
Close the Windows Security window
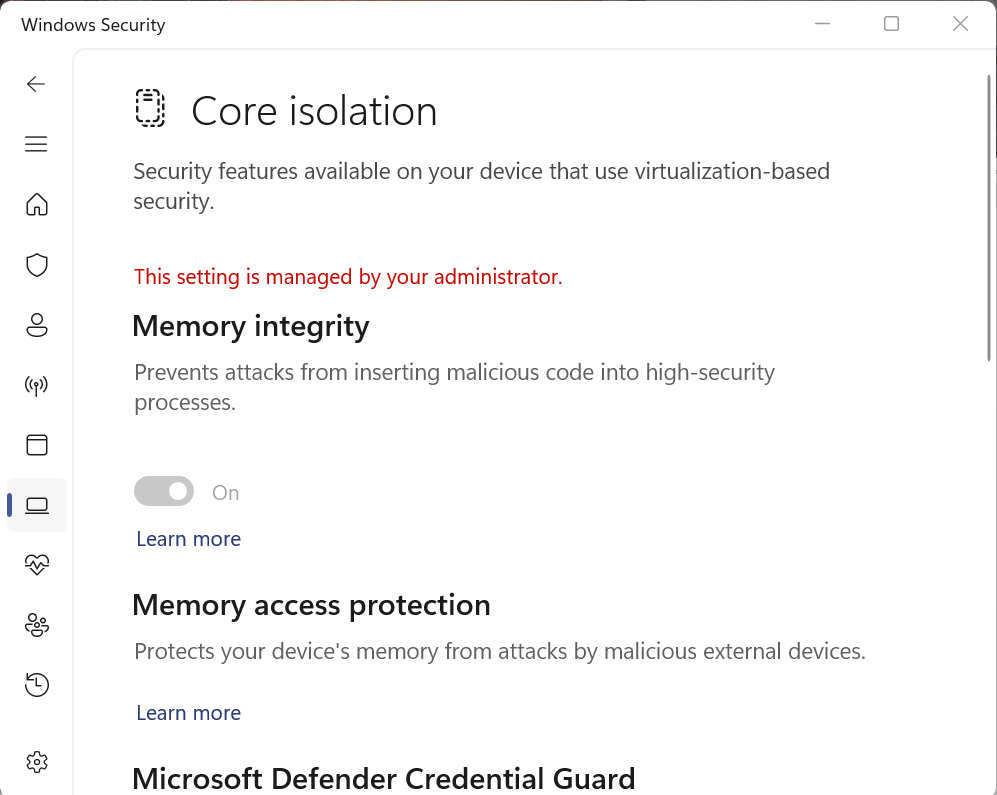coord(960,24)
